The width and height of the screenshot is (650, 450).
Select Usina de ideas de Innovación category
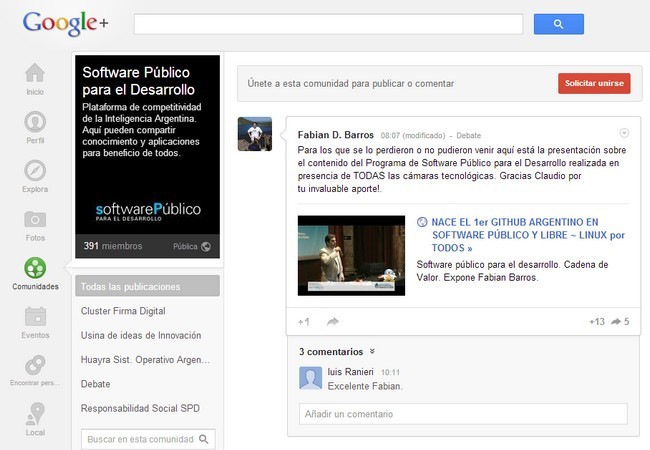point(141,335)
